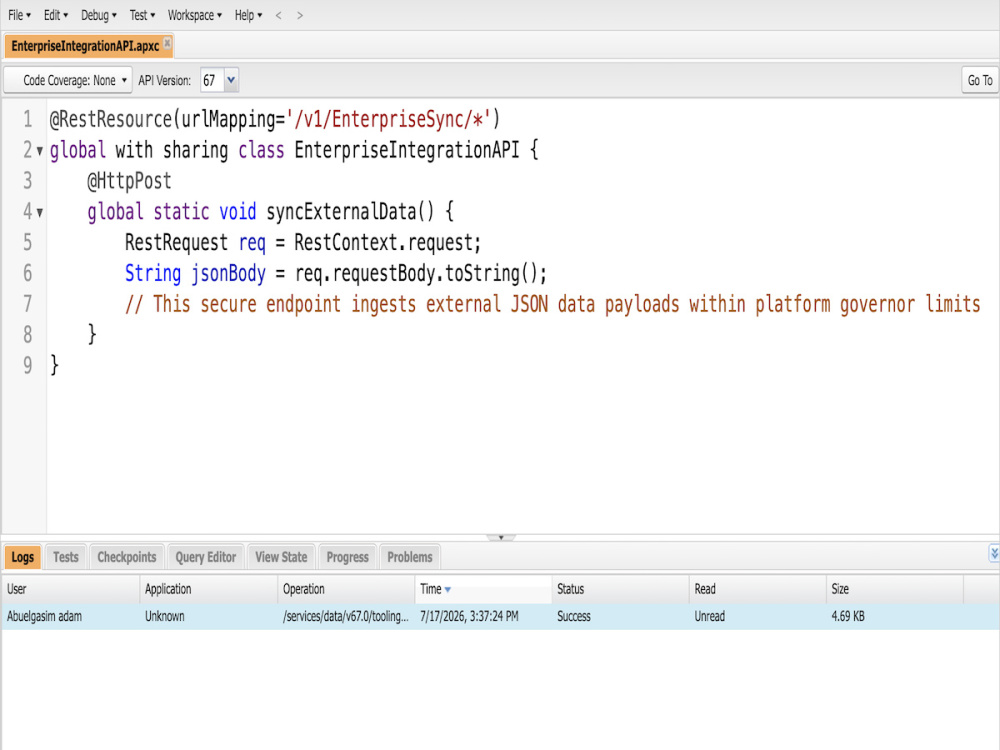Open the Edit menu
The height and width of the screenshot is (750, 1000).
pos(55,15)
